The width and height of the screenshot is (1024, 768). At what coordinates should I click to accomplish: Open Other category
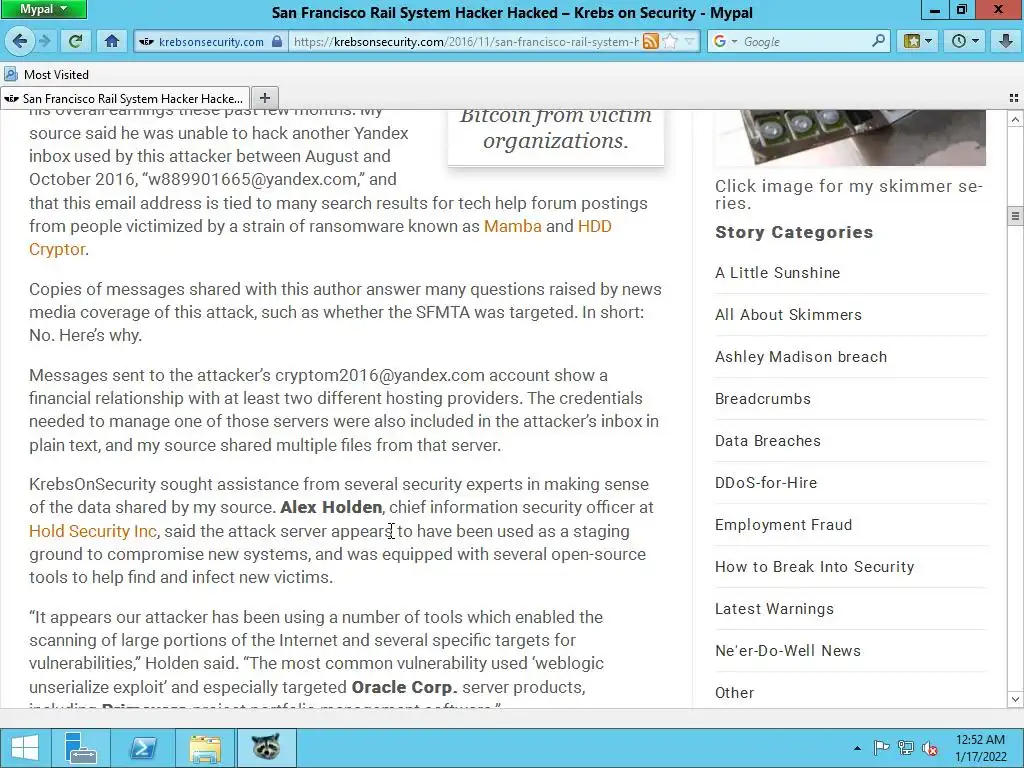(x=734, y=692)
